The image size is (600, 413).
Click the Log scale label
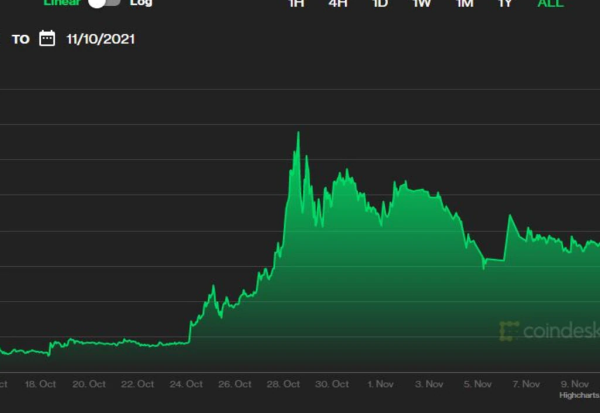141,3
